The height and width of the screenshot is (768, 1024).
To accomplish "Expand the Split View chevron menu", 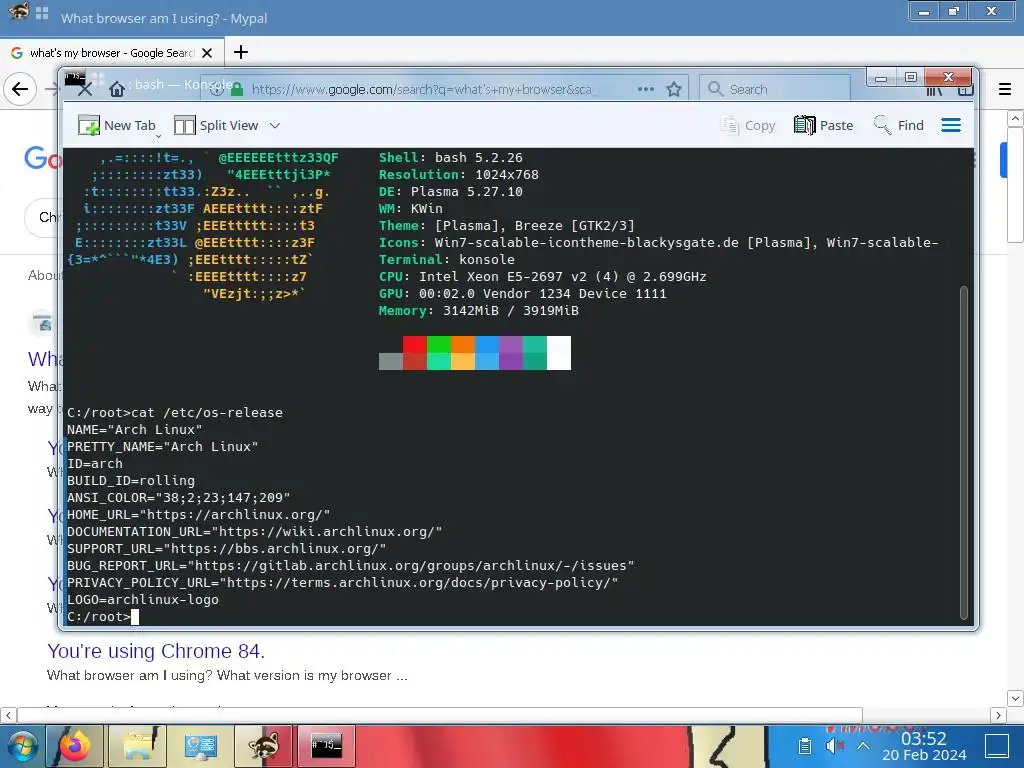I will click(275, 125).
